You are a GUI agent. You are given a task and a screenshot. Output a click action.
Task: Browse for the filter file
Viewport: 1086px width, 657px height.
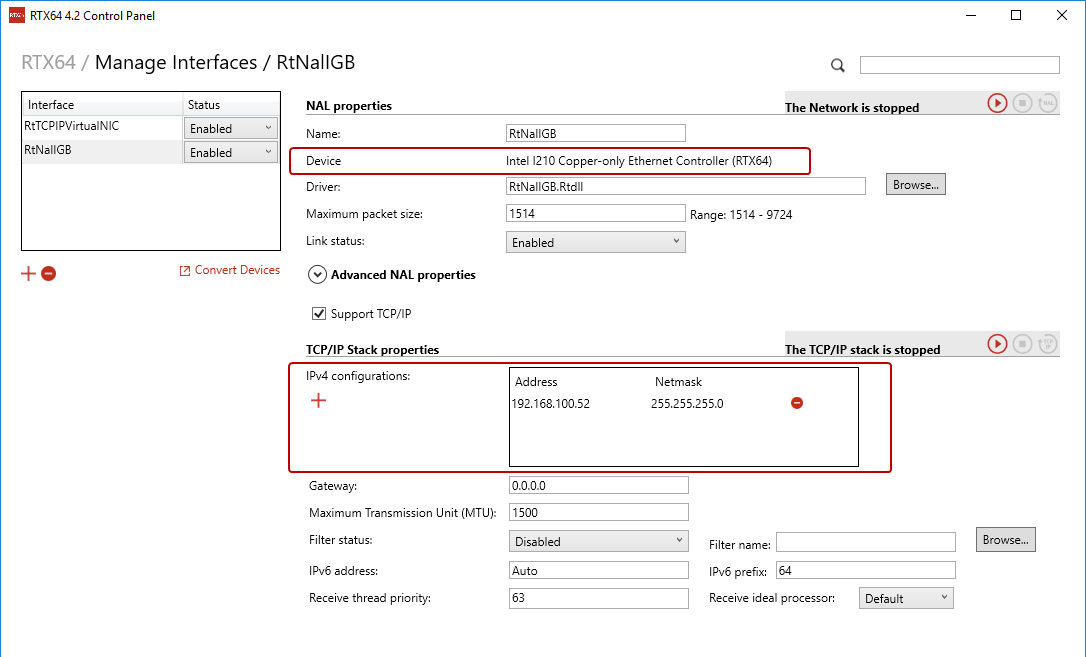coord(1006,540)
